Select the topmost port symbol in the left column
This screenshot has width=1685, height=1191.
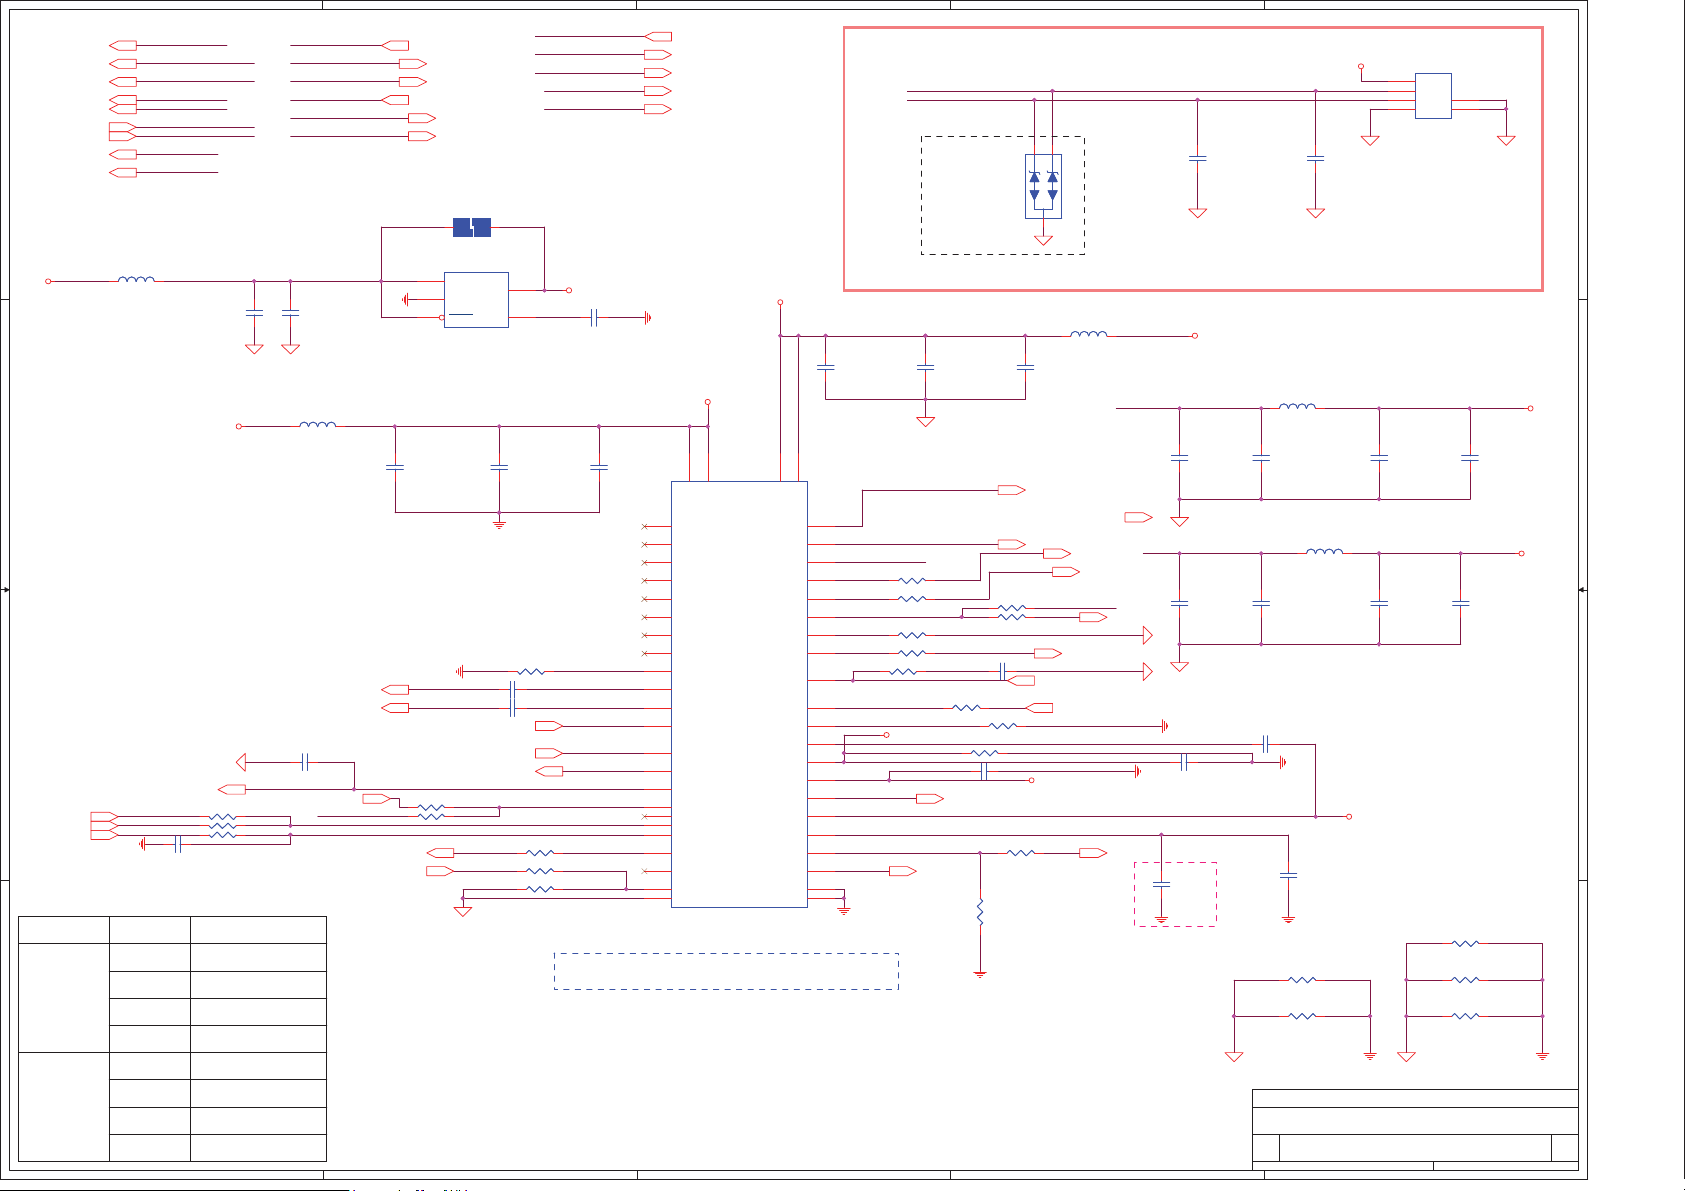123,46
